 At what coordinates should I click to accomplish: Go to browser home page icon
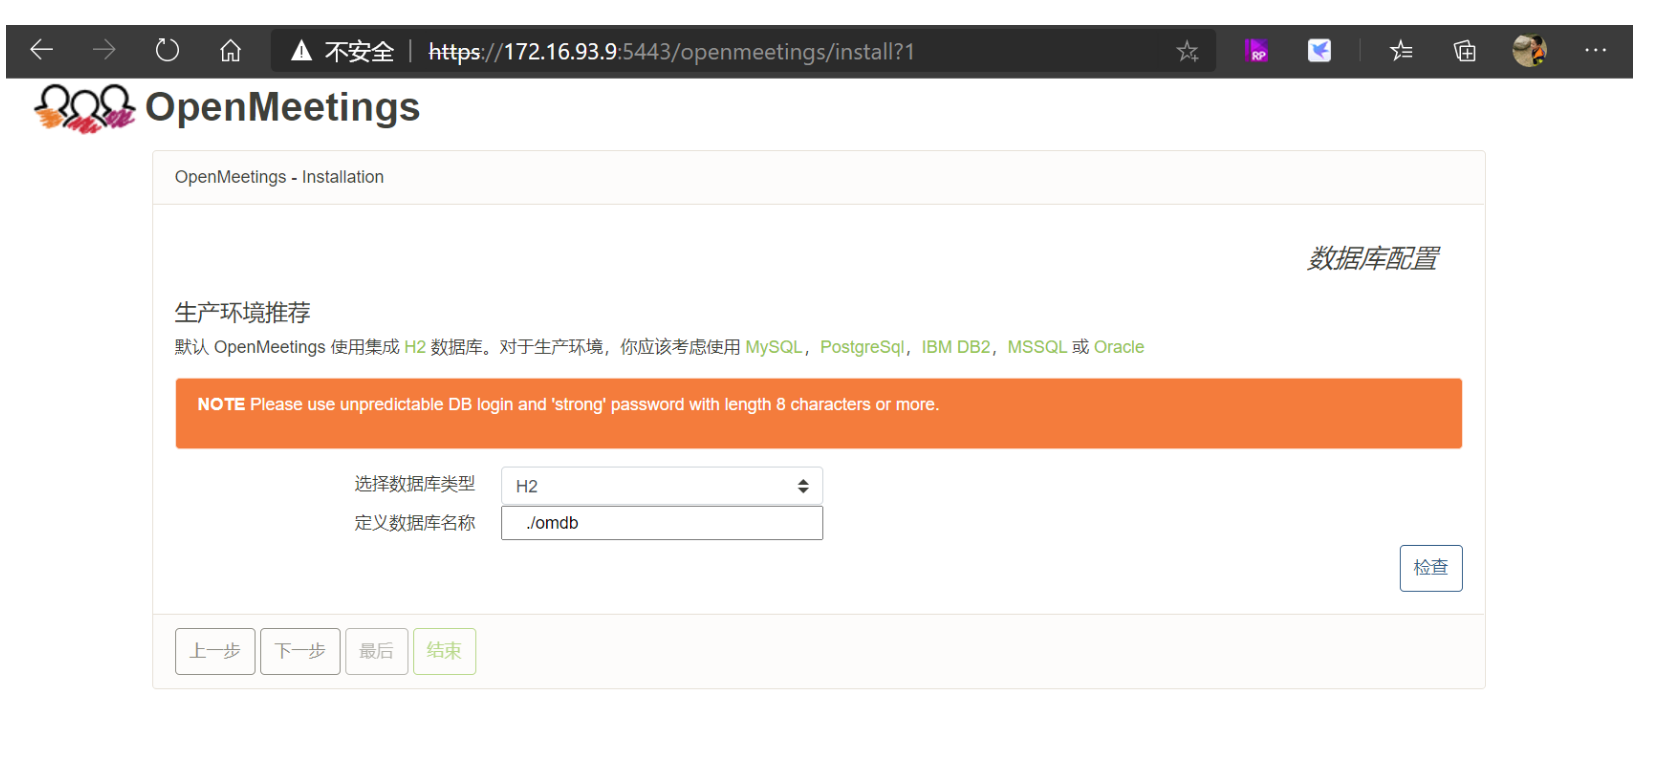point(230,50)
